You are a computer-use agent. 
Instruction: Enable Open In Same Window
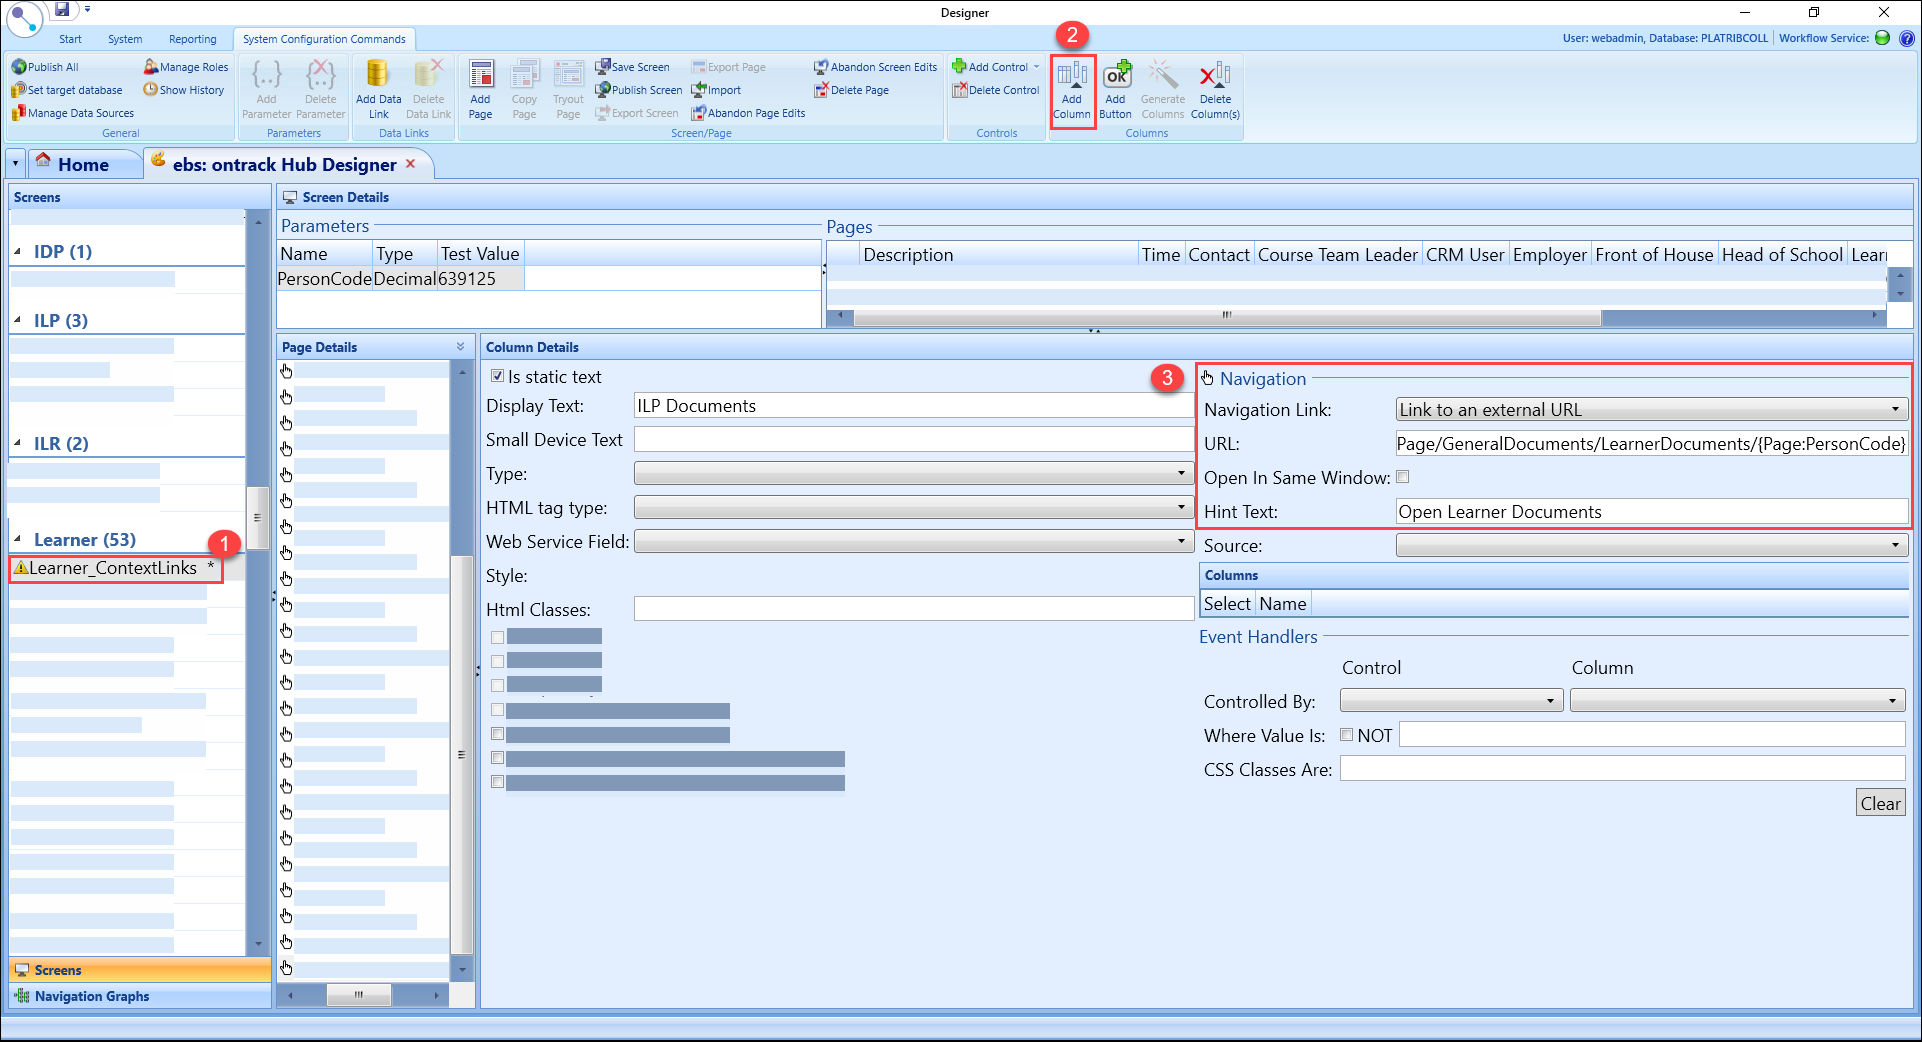[x=1403, y=477]
